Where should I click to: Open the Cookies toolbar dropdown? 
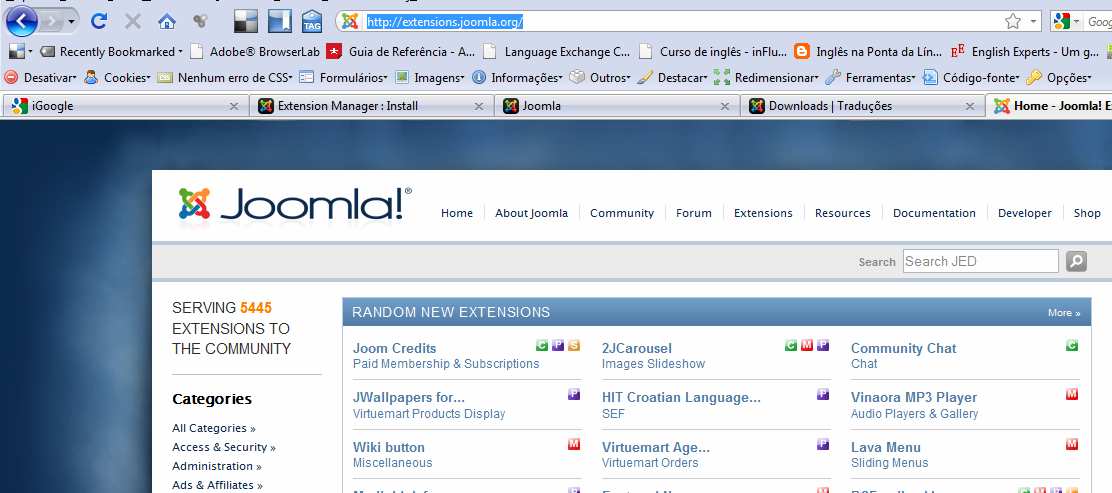point(117,77)
